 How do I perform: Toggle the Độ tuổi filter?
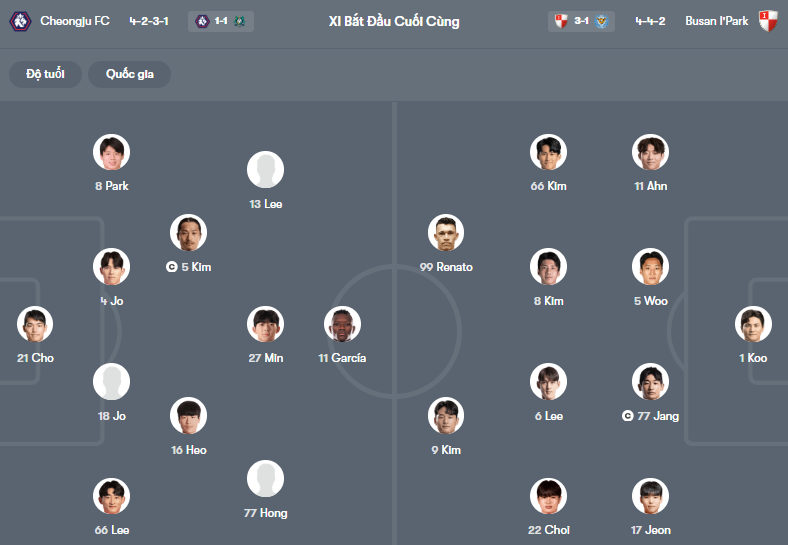(x=46, y=75)
